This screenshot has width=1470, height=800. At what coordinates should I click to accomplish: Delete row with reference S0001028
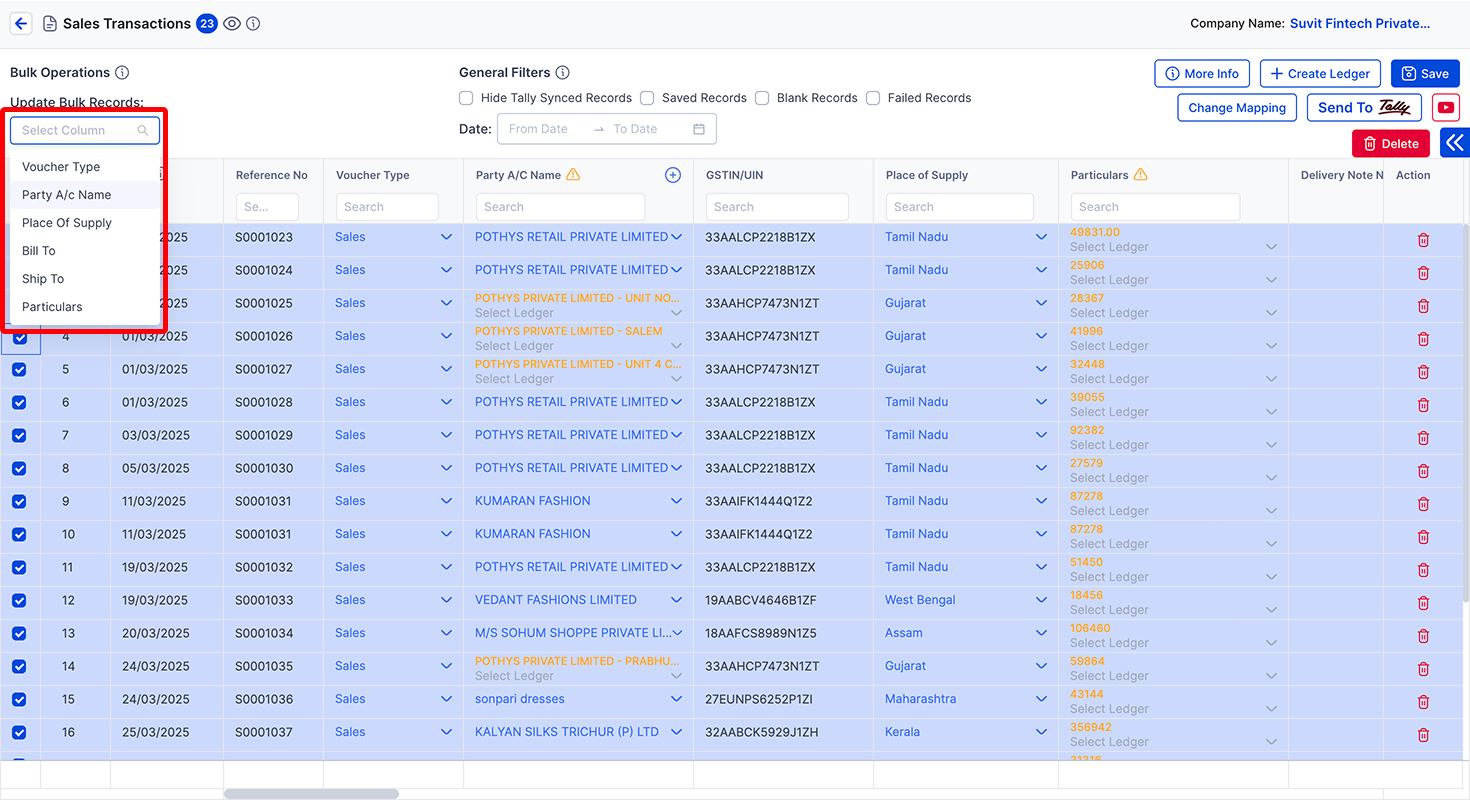coord(1423,405)
